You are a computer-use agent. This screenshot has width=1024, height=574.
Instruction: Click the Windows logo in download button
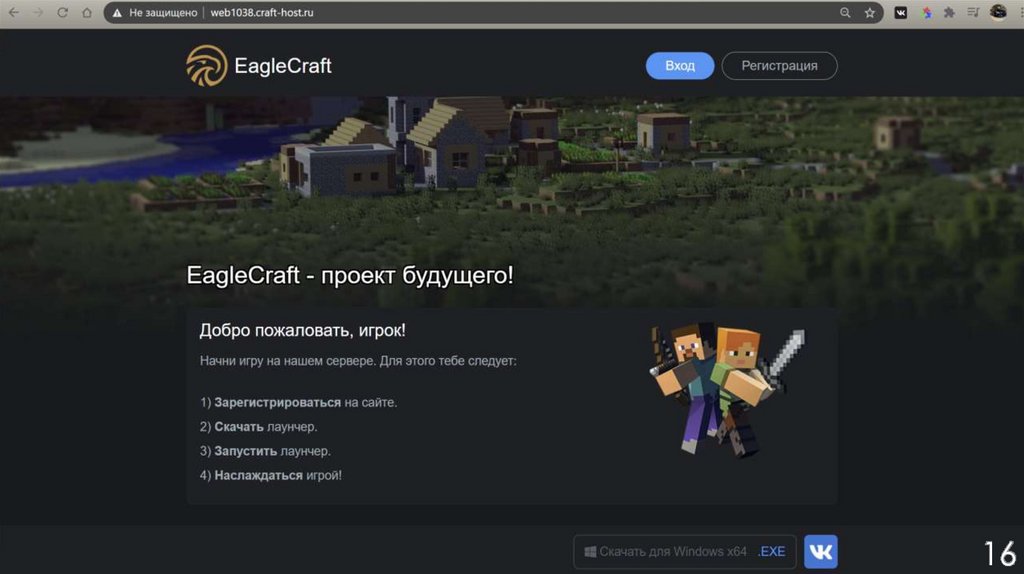590,552
